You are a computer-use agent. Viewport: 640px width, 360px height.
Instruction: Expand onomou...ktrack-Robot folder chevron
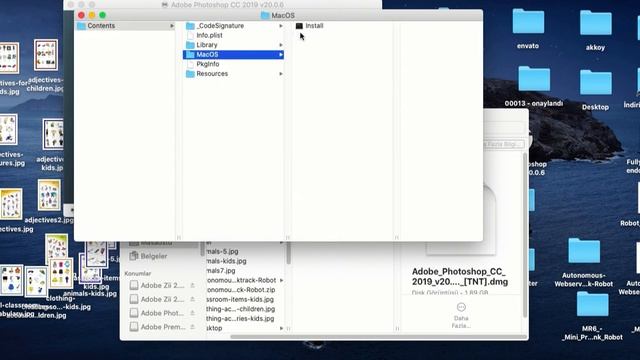[281, 280]
